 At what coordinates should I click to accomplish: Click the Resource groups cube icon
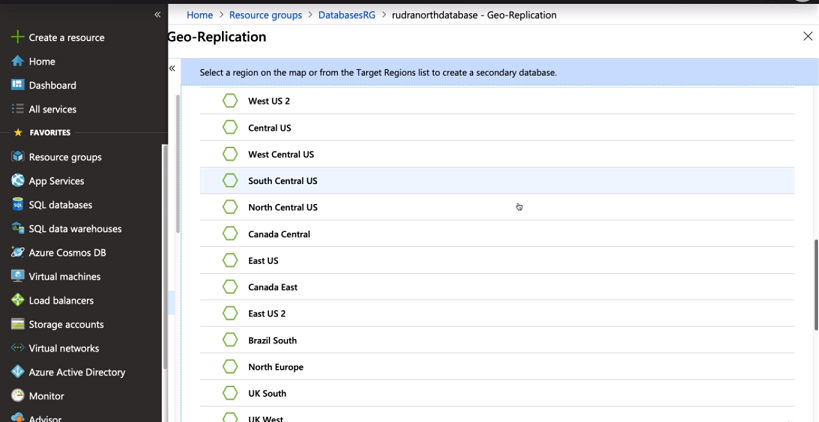(18, 157)
